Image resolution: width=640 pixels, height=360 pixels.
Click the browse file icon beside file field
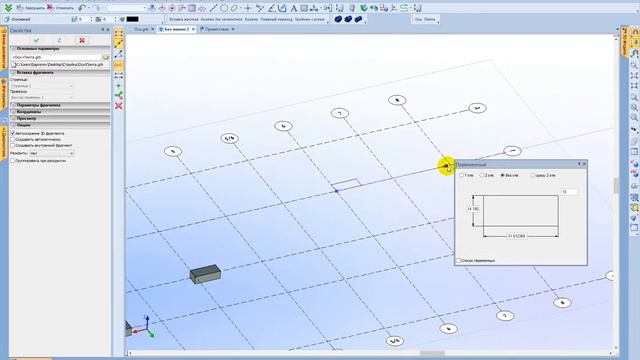click(106, 57)
